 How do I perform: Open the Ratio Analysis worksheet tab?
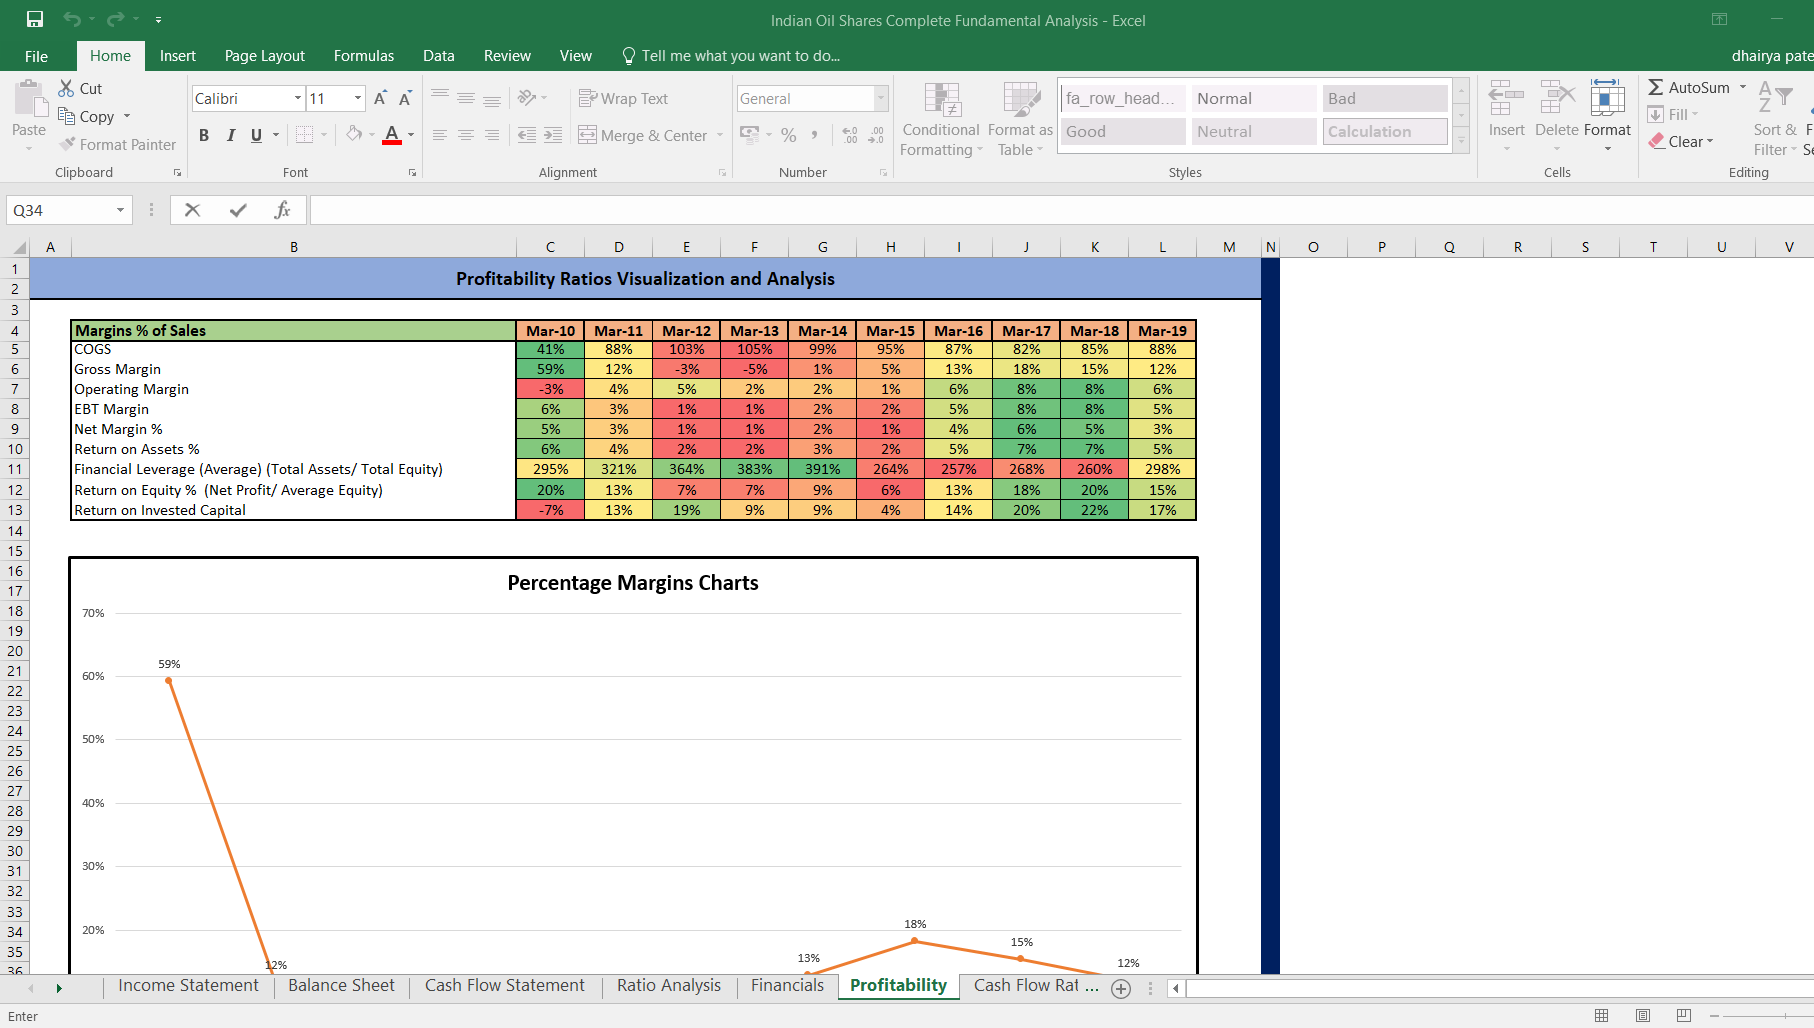[669, 985]
